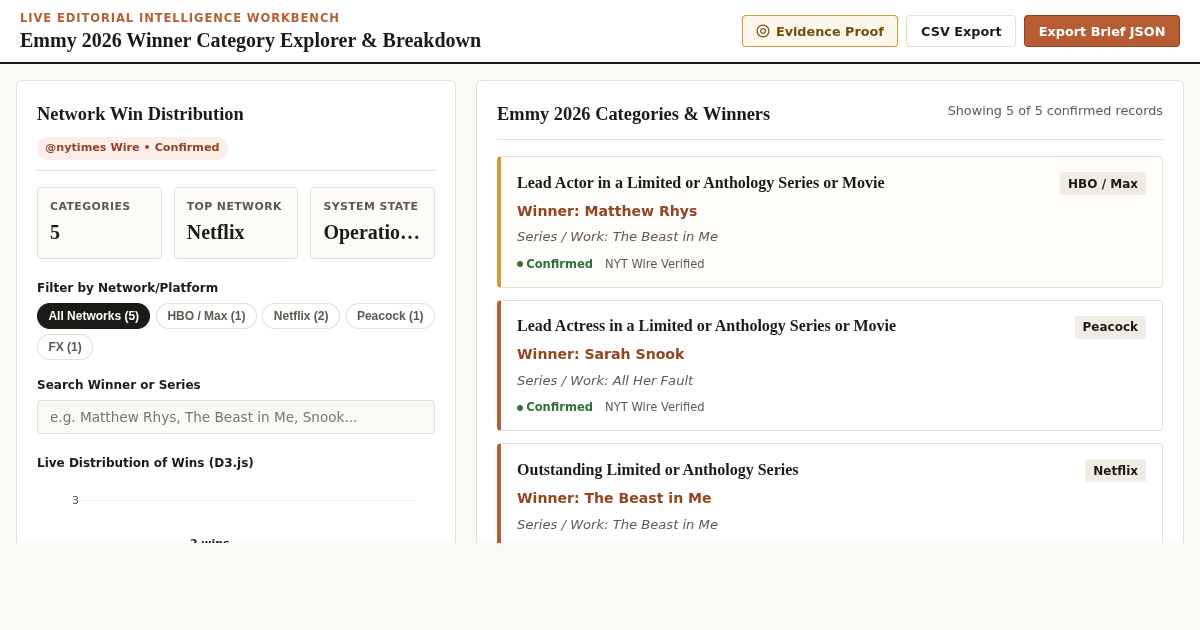
Task: Click the CSV Export button
Action: pyautogui.click(x=961, y=31)
